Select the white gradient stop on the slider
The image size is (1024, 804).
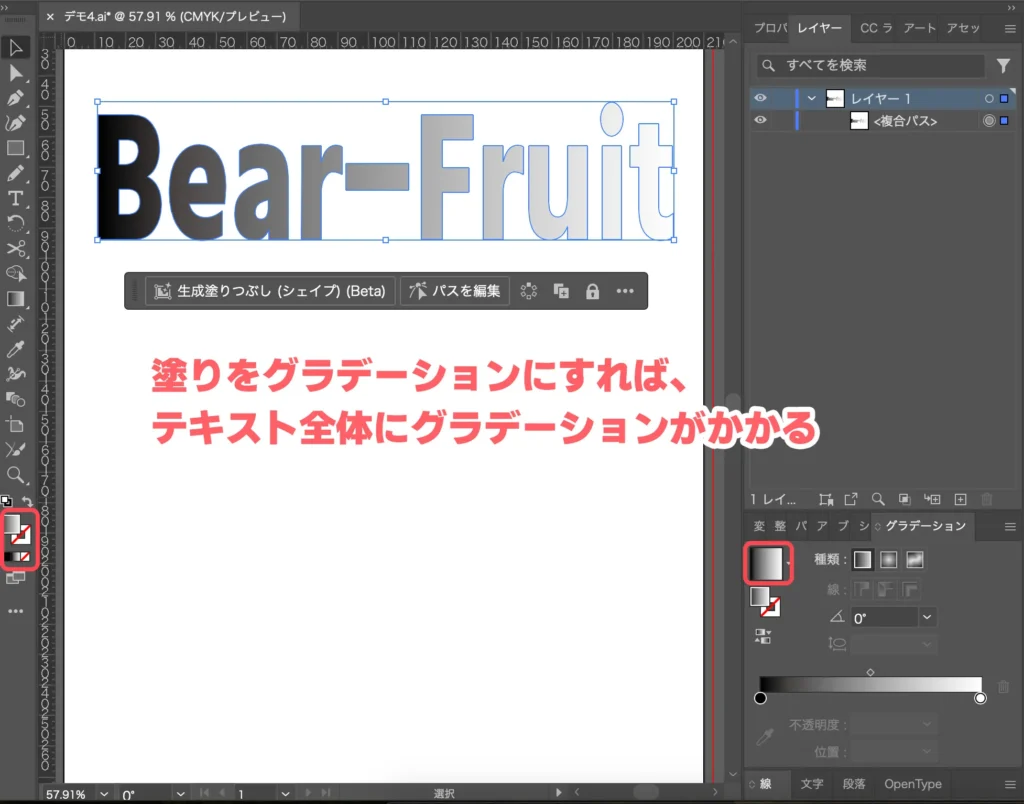980,698
